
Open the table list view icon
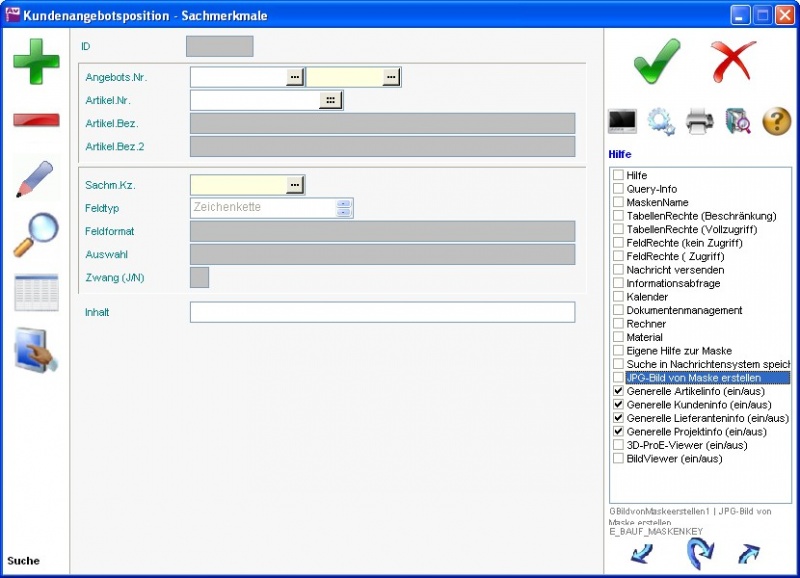click(x=36, y=293)
